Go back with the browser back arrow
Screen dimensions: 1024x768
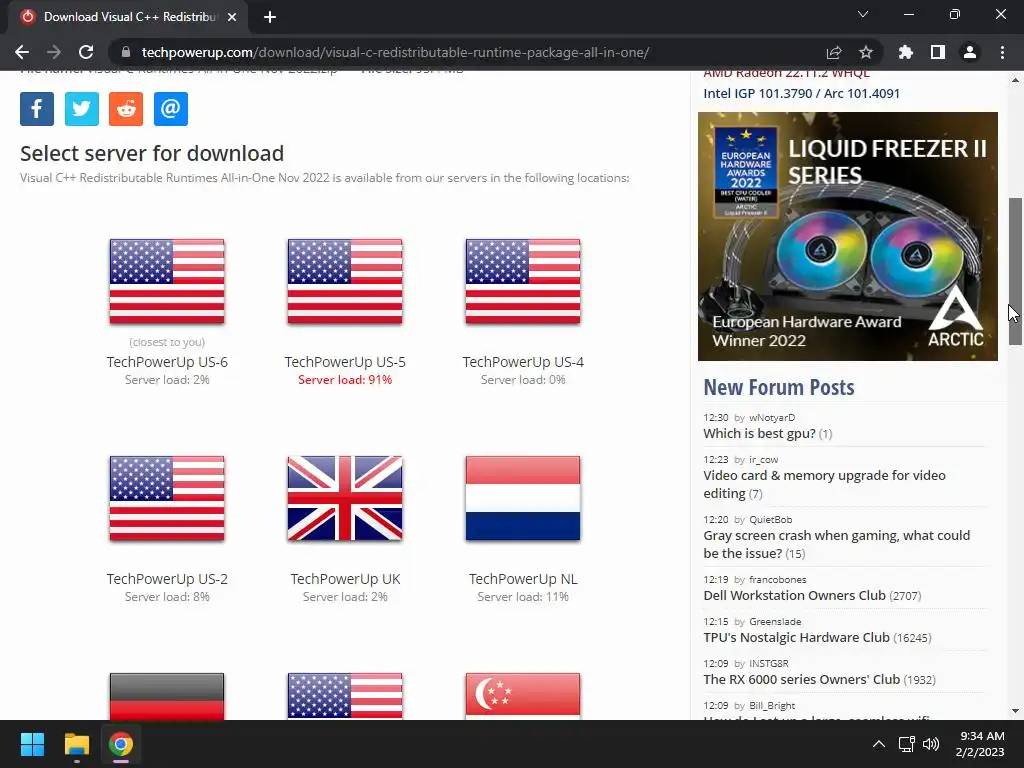pos(22,52)
